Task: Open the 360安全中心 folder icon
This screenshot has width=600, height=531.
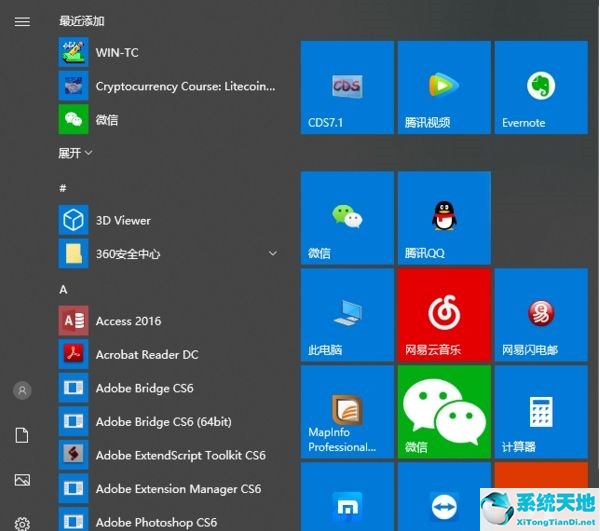Action: click(x=73, y=254)
